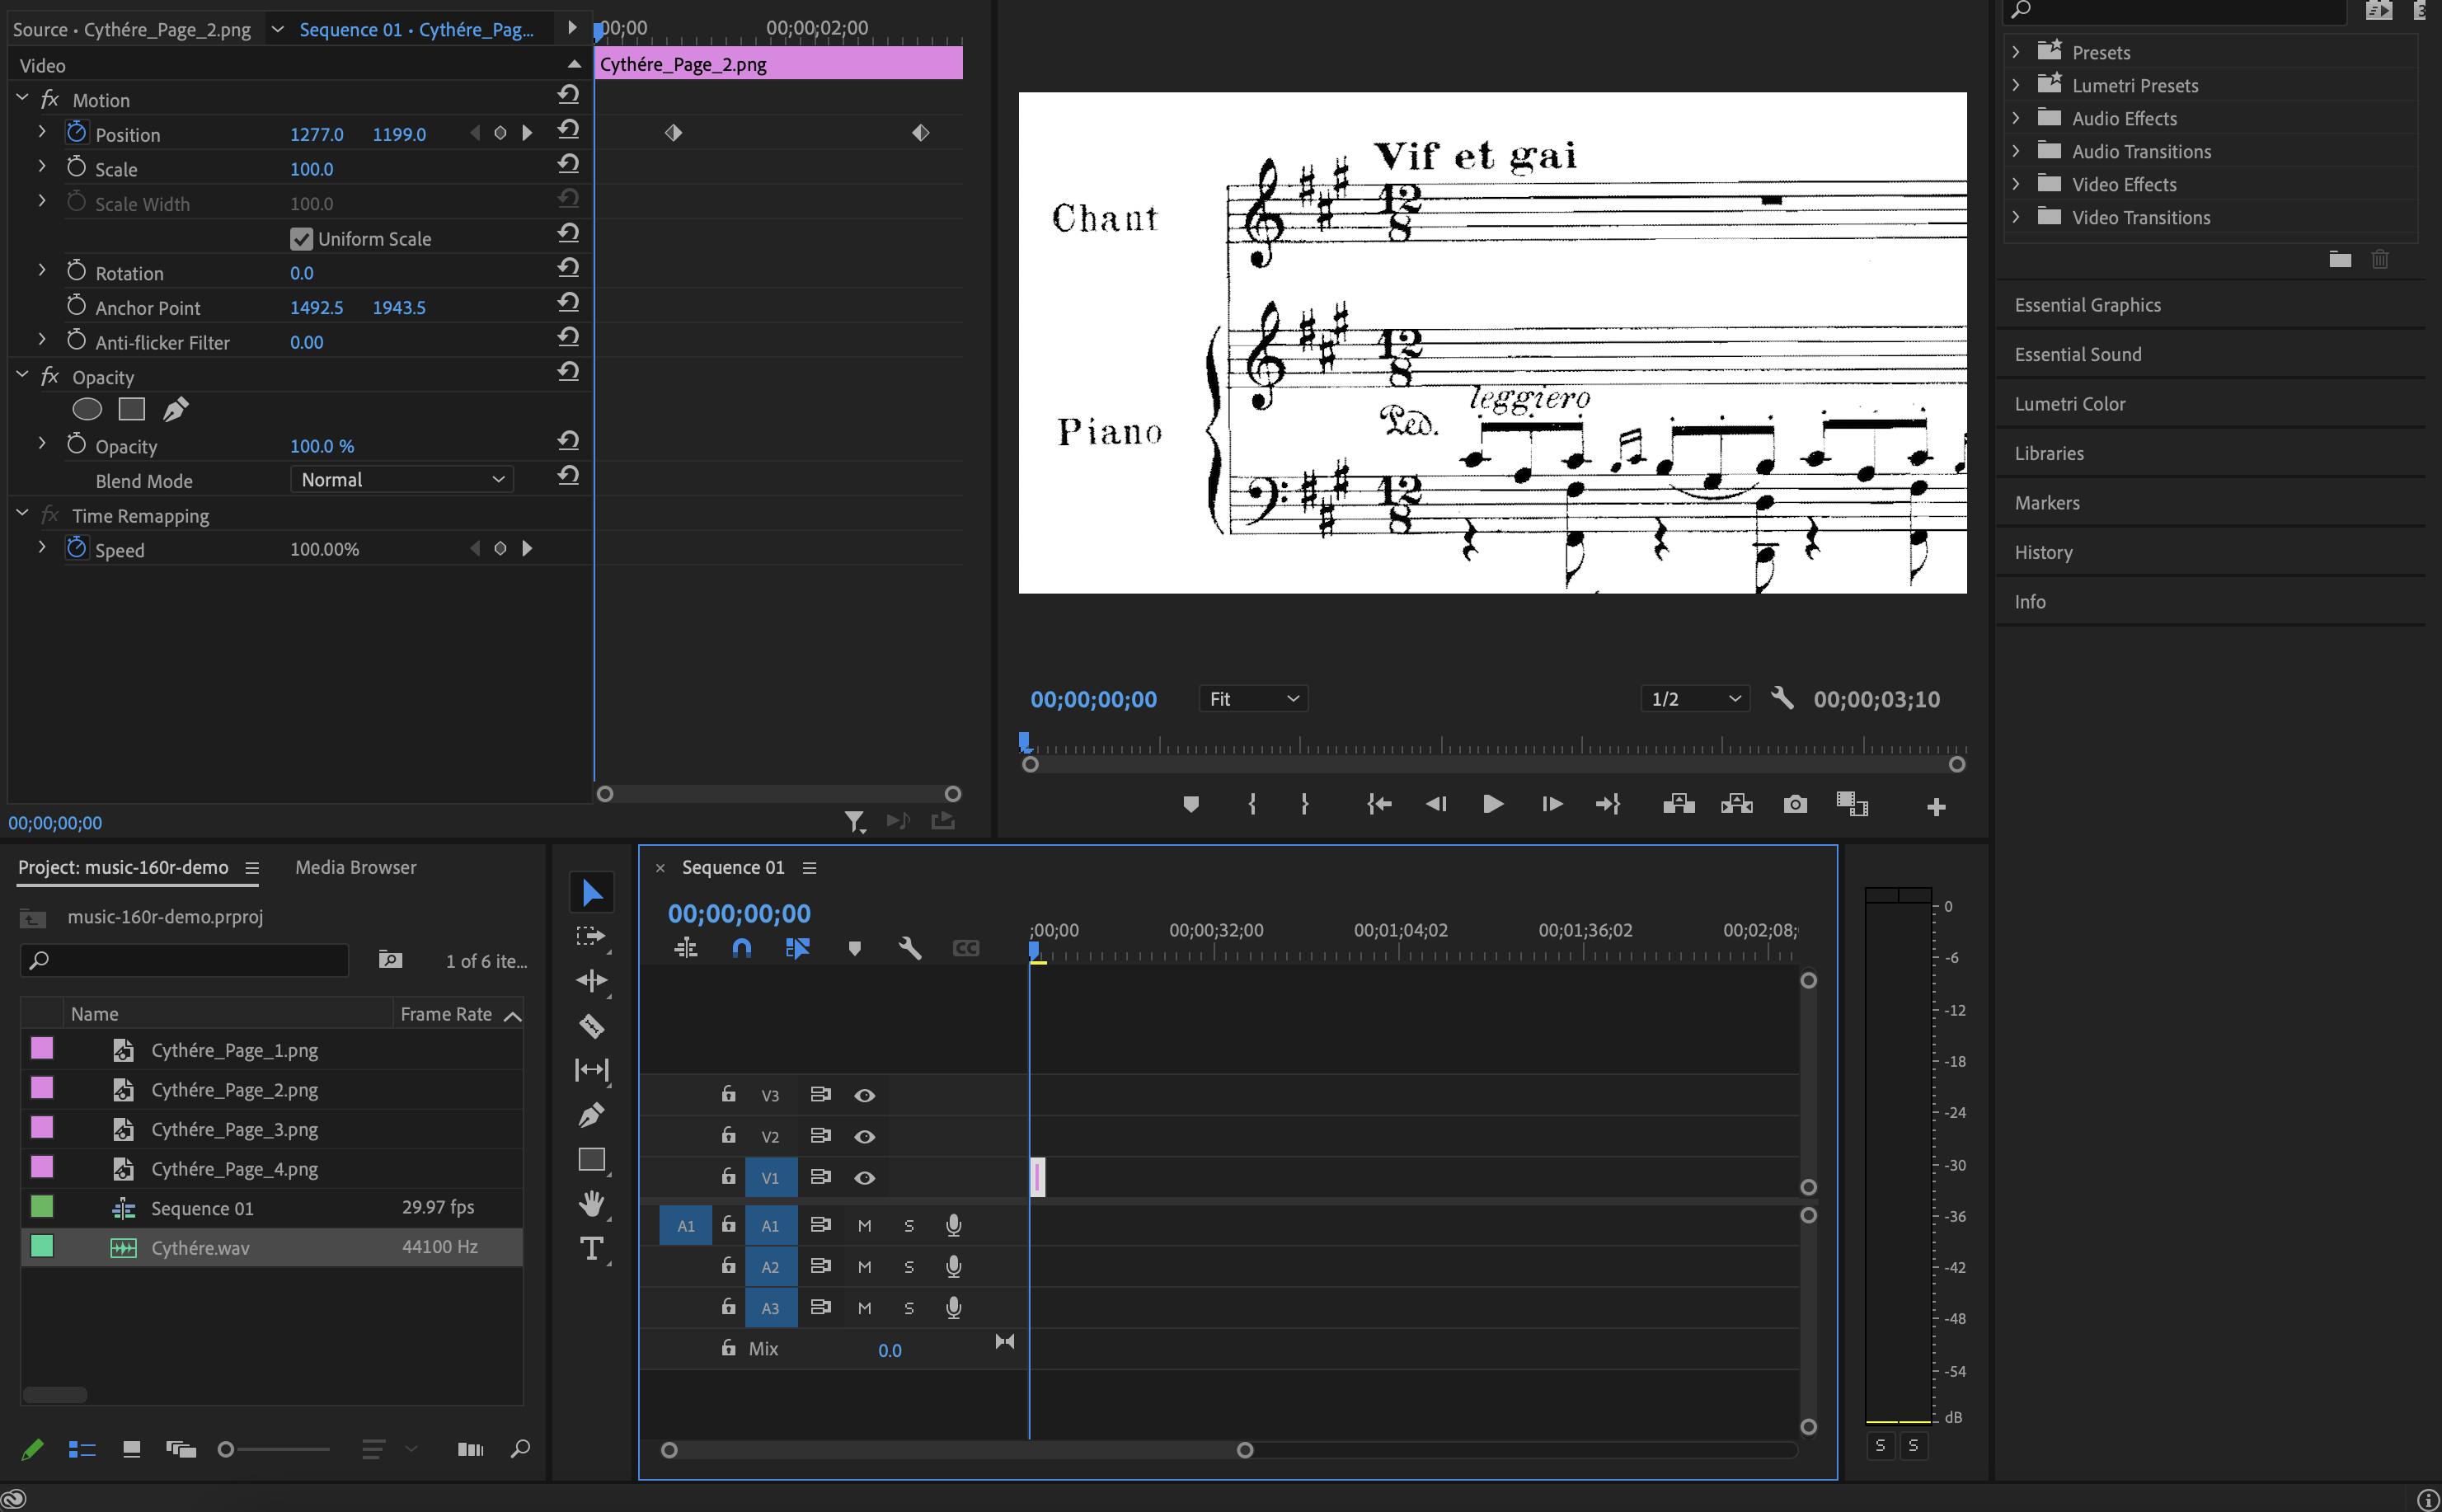The image size is (2442, 1512).
Task: Reset the Rotation parameter
Action: coord(568,268)
